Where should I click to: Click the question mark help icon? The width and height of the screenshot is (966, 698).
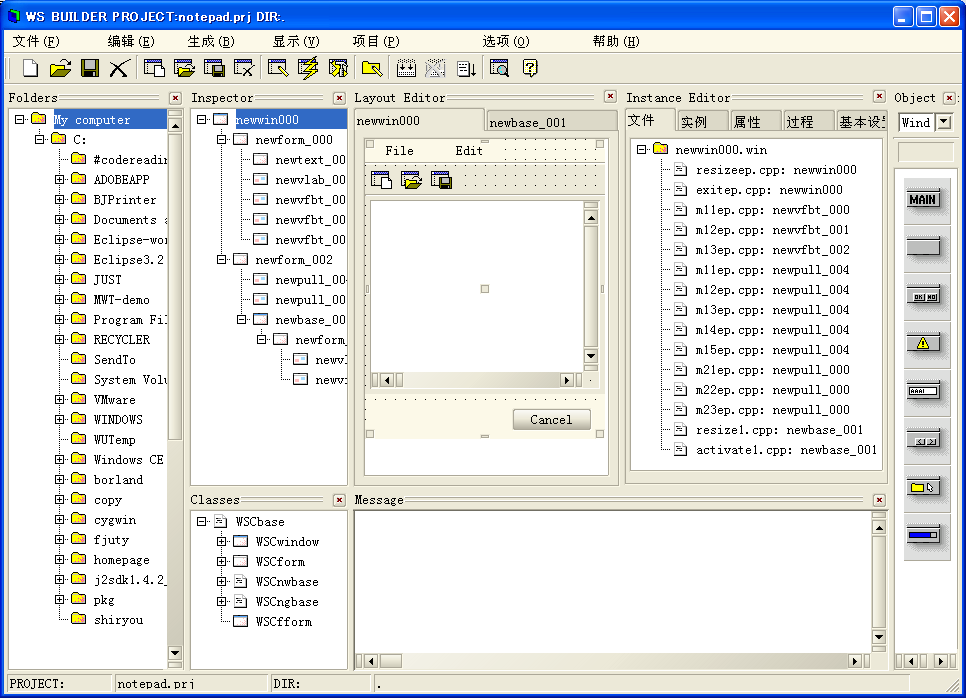pyautogui.click(x=530, y=68)
